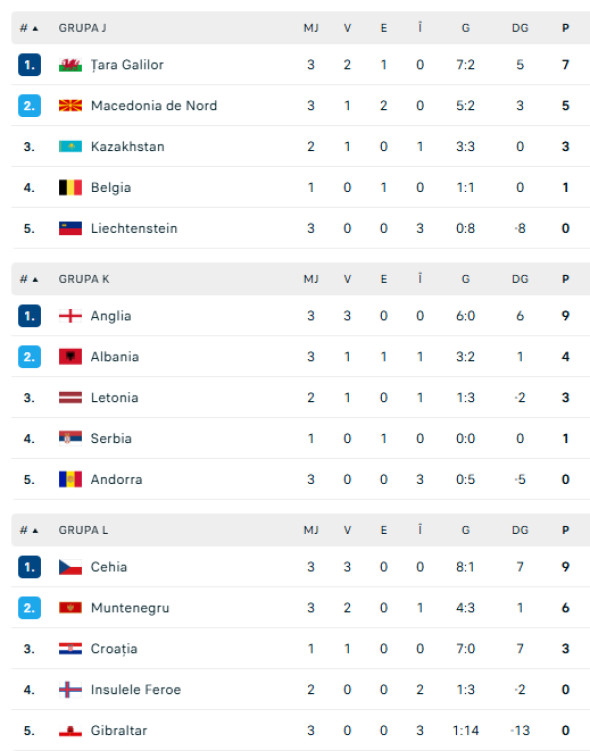This screenshot has width=590, height=751.
Task: Click the Kazakhstan flag icon
Action: pos(70,147)
